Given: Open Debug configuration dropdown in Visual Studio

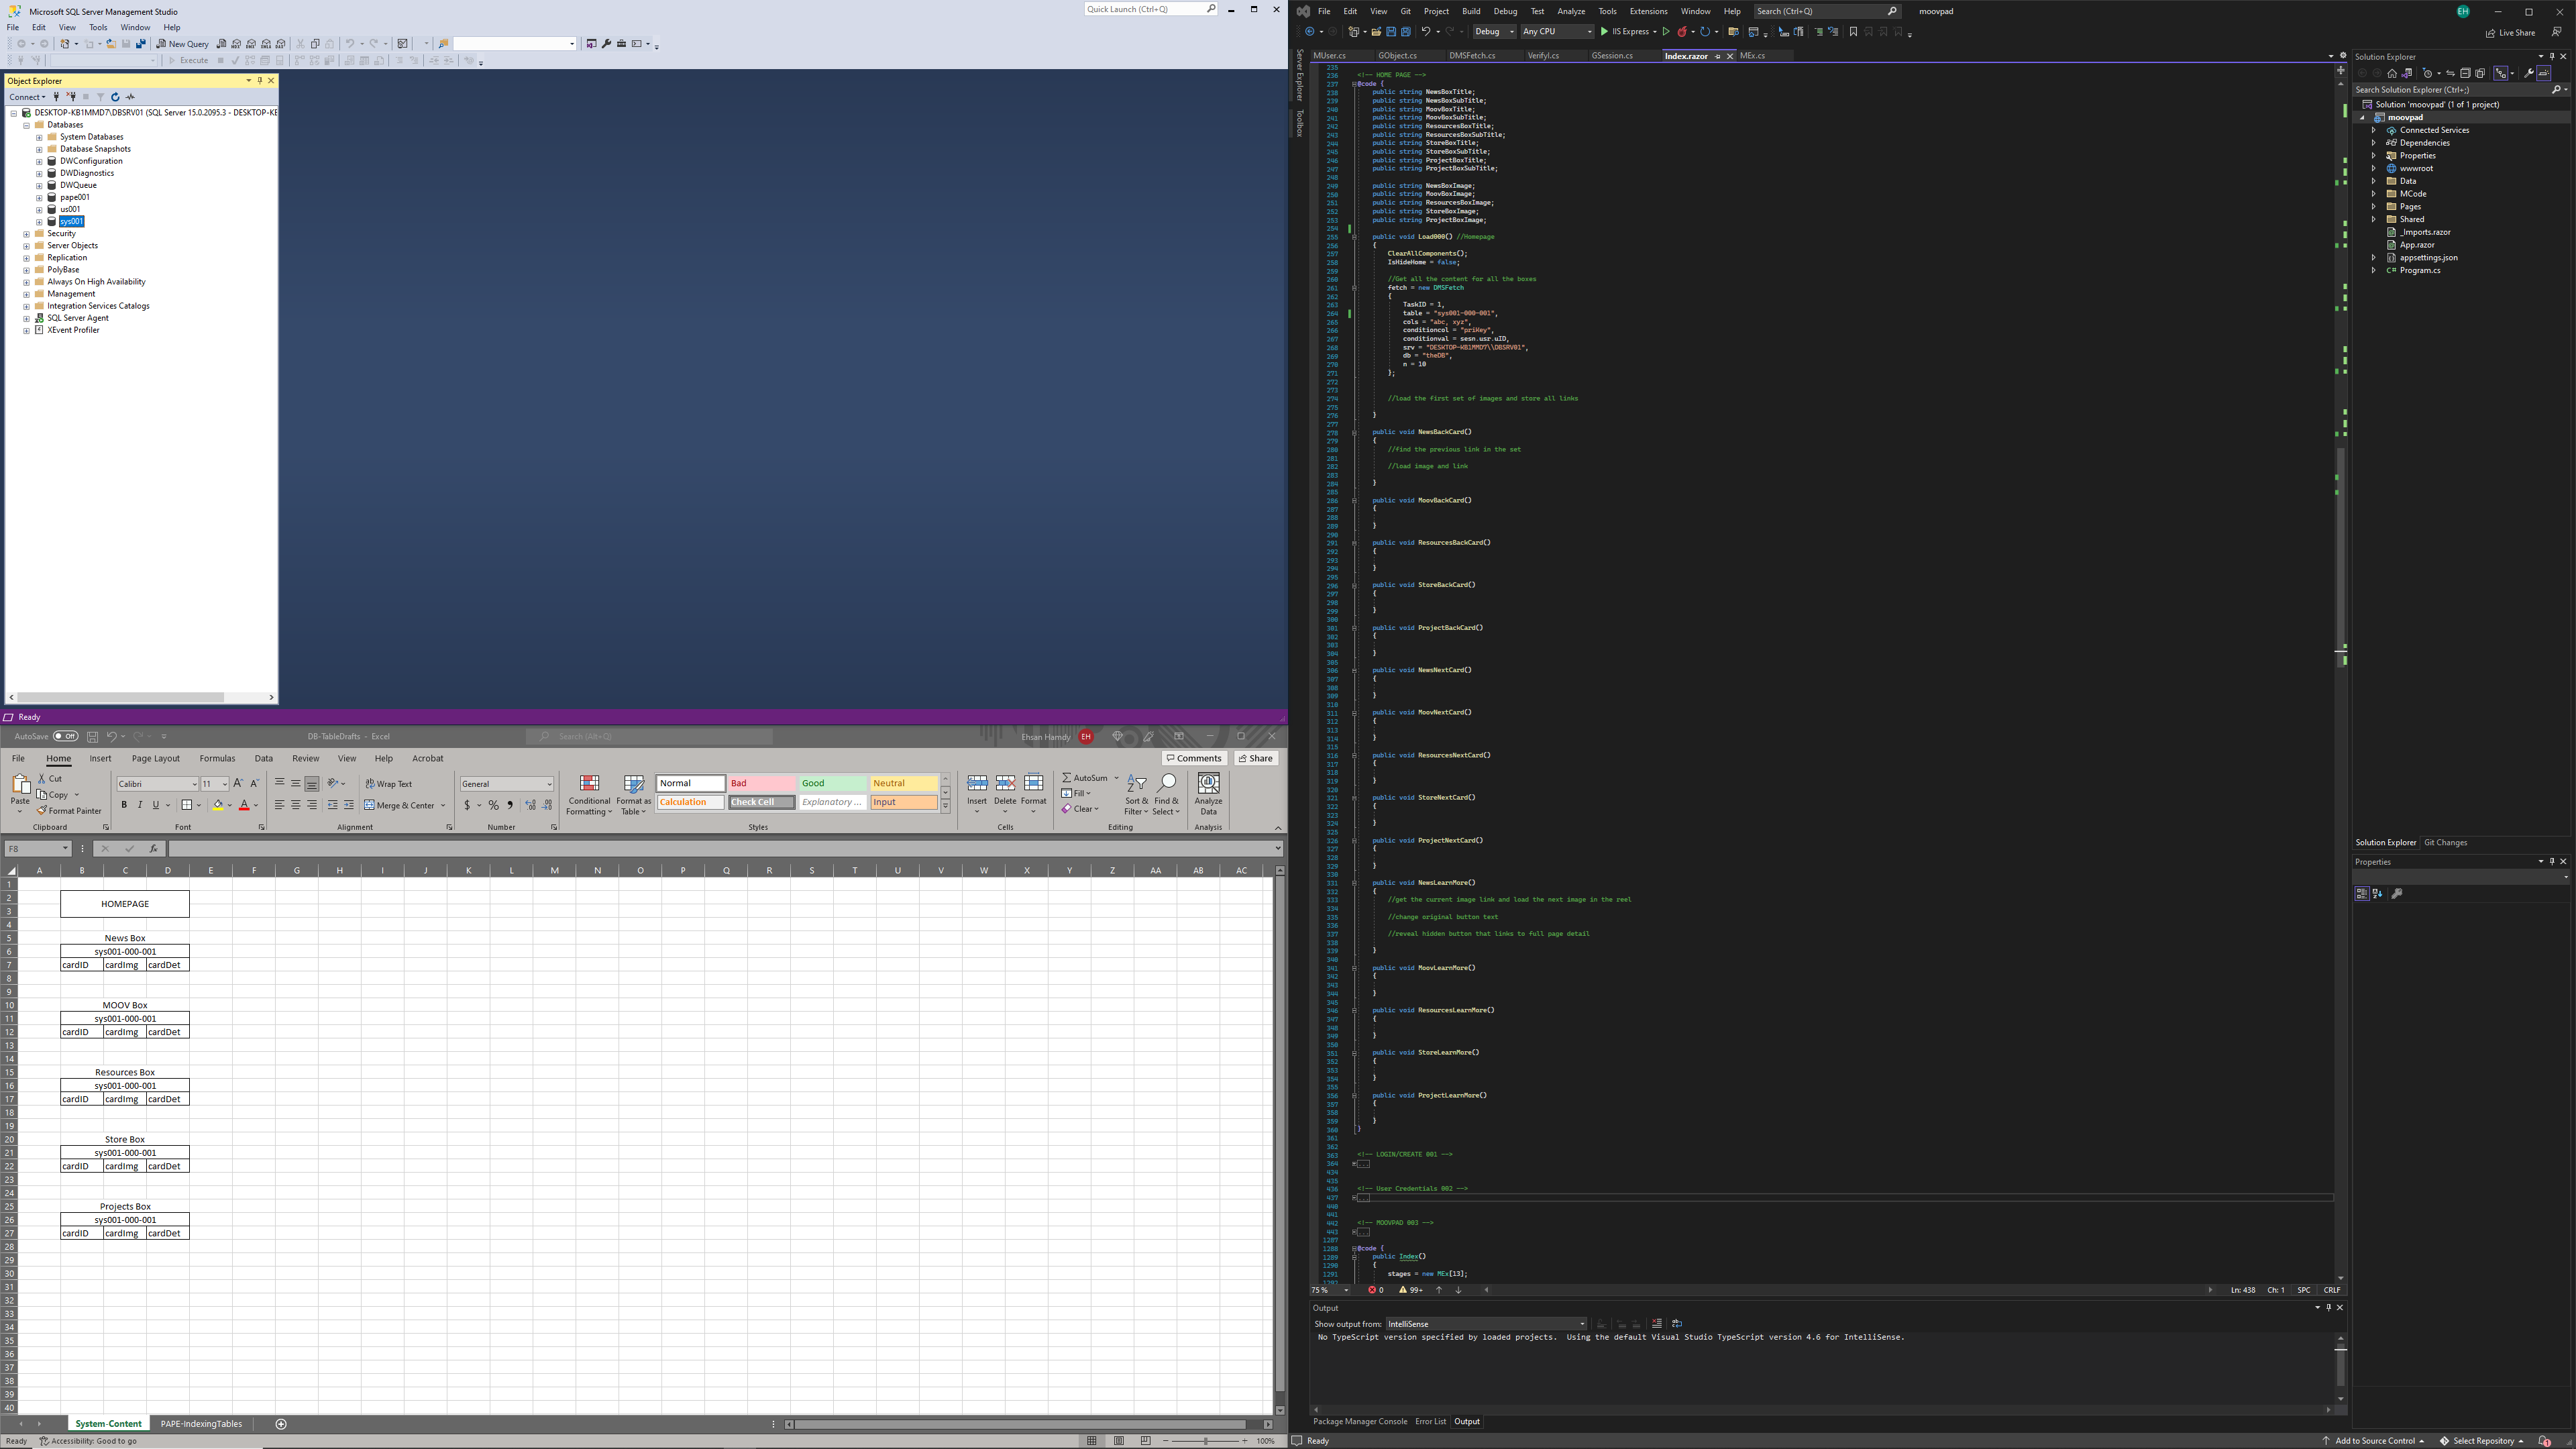Looking at the screenshot, I should [x=1495, y=32].
